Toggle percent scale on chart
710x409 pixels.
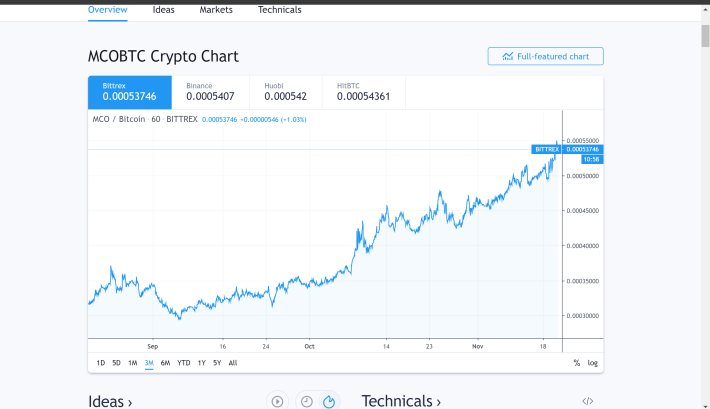[x=576, y=363]
